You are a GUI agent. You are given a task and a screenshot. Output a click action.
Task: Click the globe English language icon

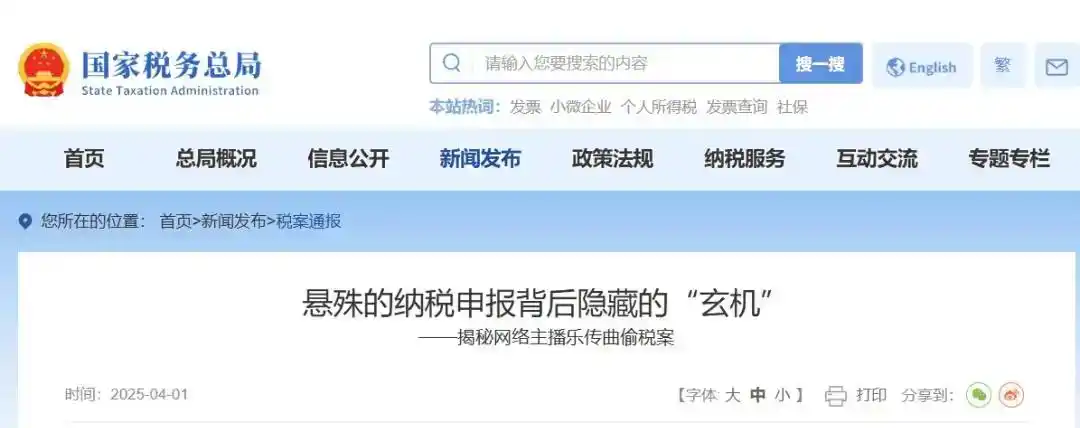click(895, 67)
